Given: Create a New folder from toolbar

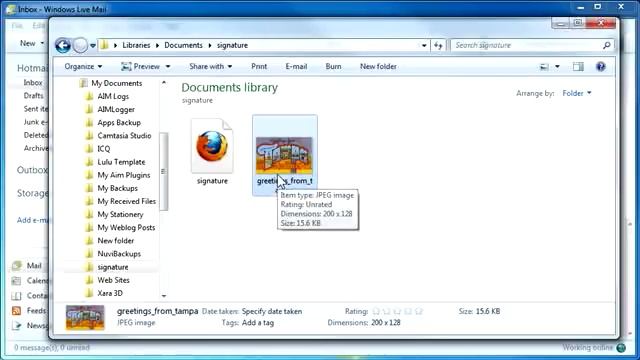Looking at the screenshot, I should pos(378,67).
